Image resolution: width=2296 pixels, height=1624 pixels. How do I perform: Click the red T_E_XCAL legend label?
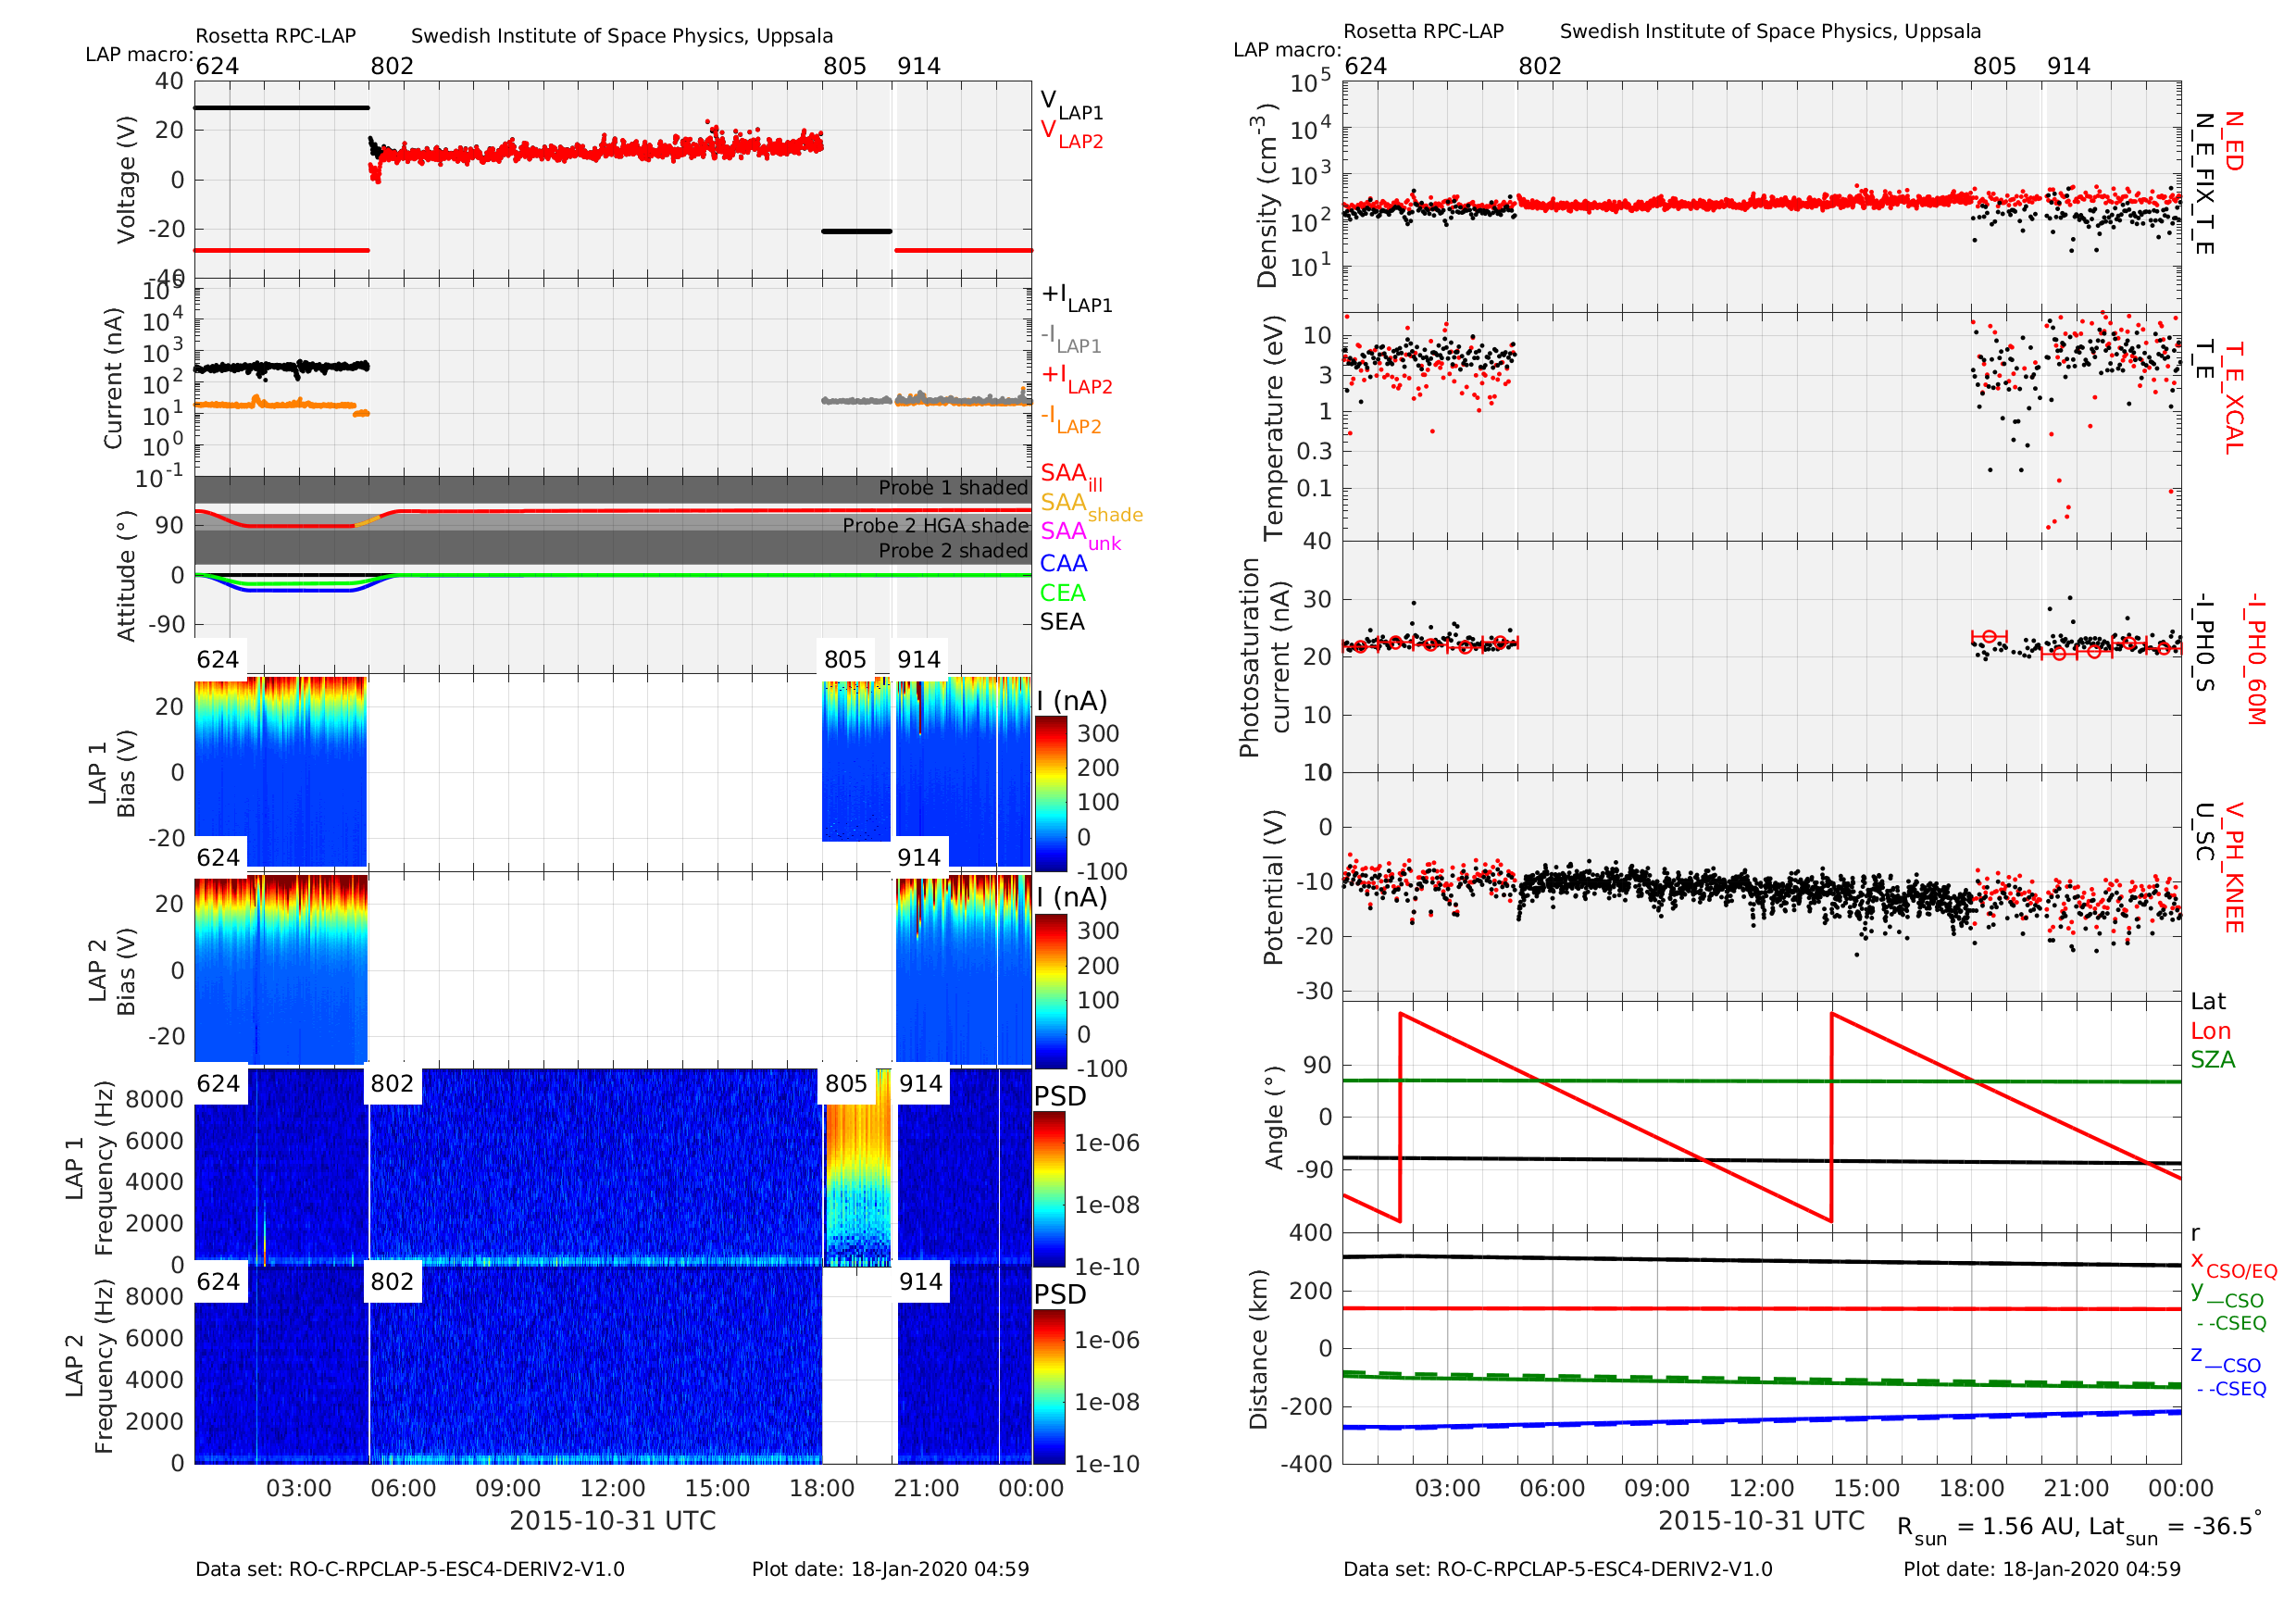pyautogui.click(x=2233, y=398)
